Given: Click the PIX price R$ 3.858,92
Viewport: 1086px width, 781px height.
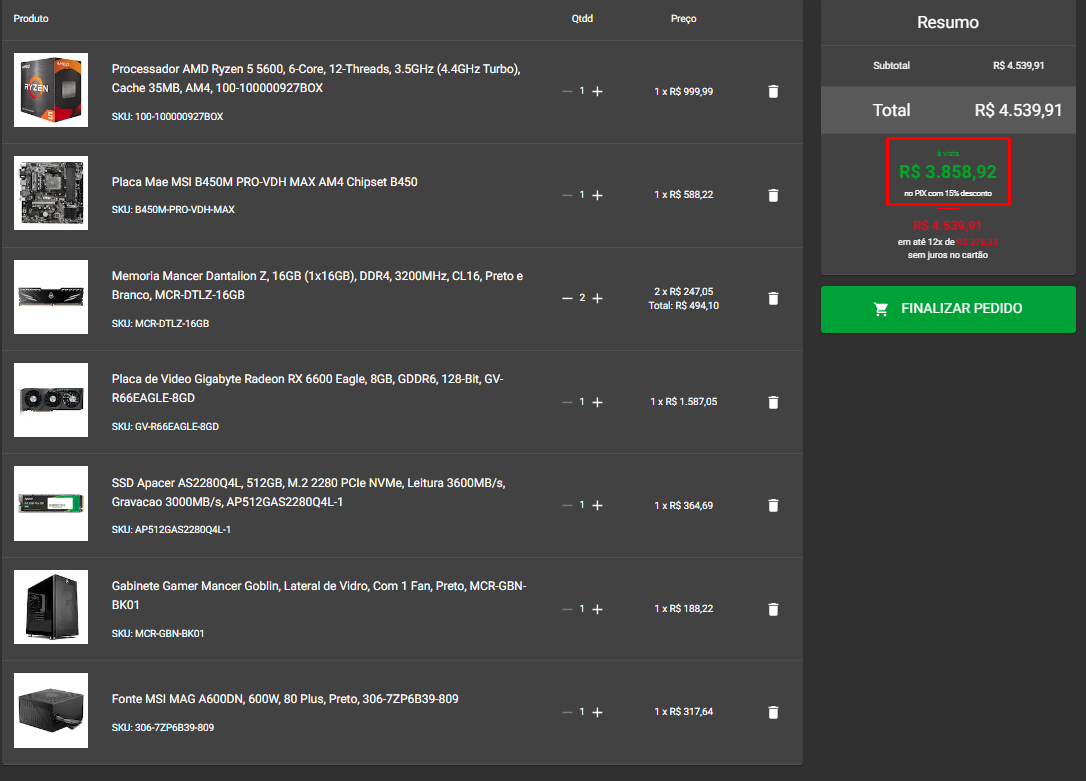Looking at the screenshot, I should coord(947,172).
